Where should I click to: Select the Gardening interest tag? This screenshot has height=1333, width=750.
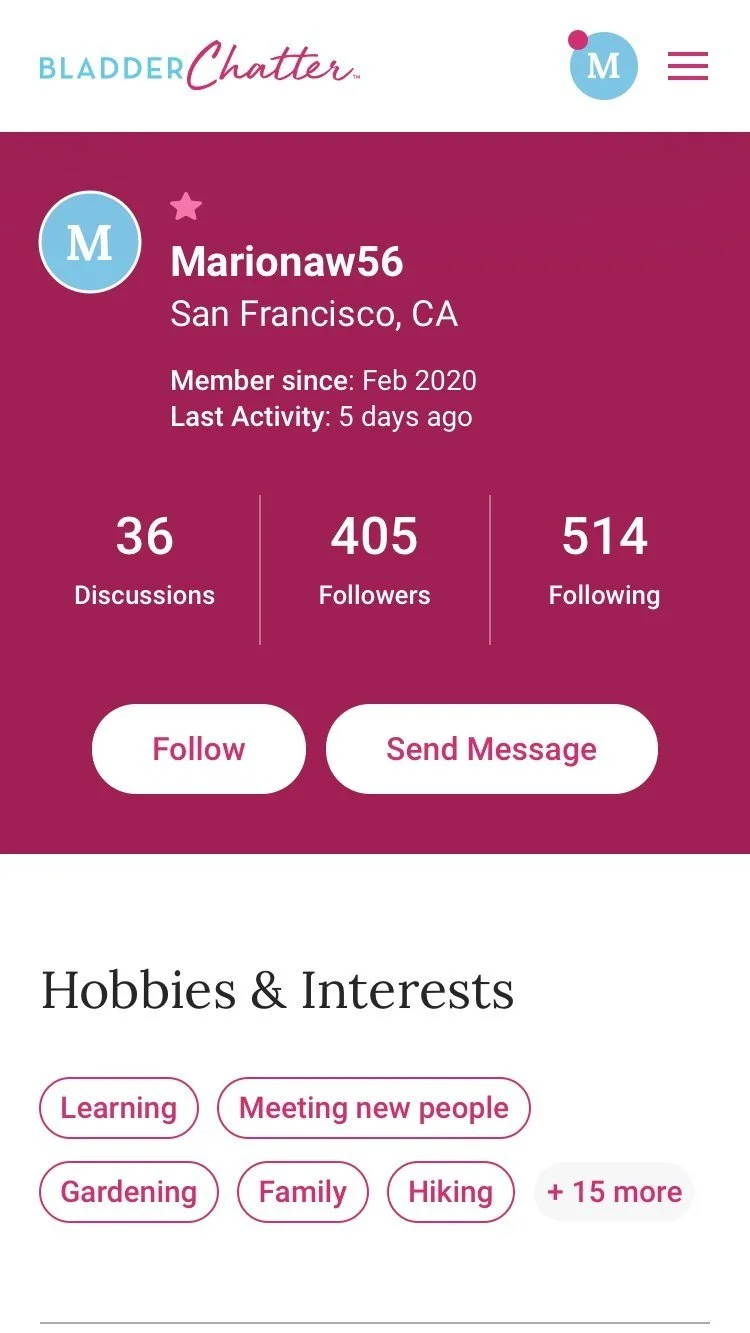point(129,1192)
